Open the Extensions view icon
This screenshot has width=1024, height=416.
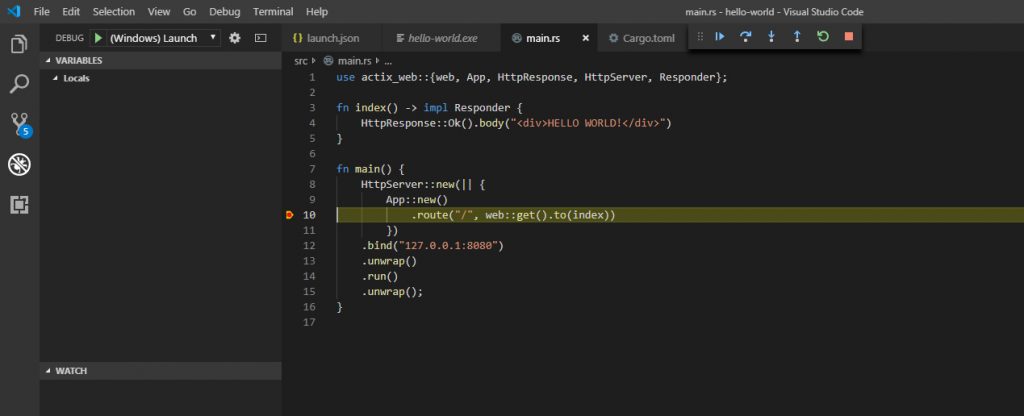(18, 204)
